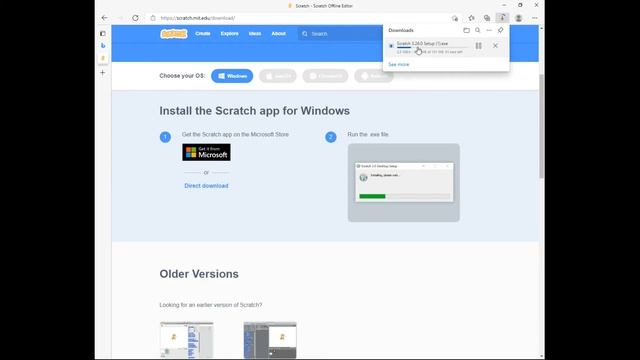Click the lock icon in address bar
This screenshot has height=360, width=640.
(x=153, y=18)
